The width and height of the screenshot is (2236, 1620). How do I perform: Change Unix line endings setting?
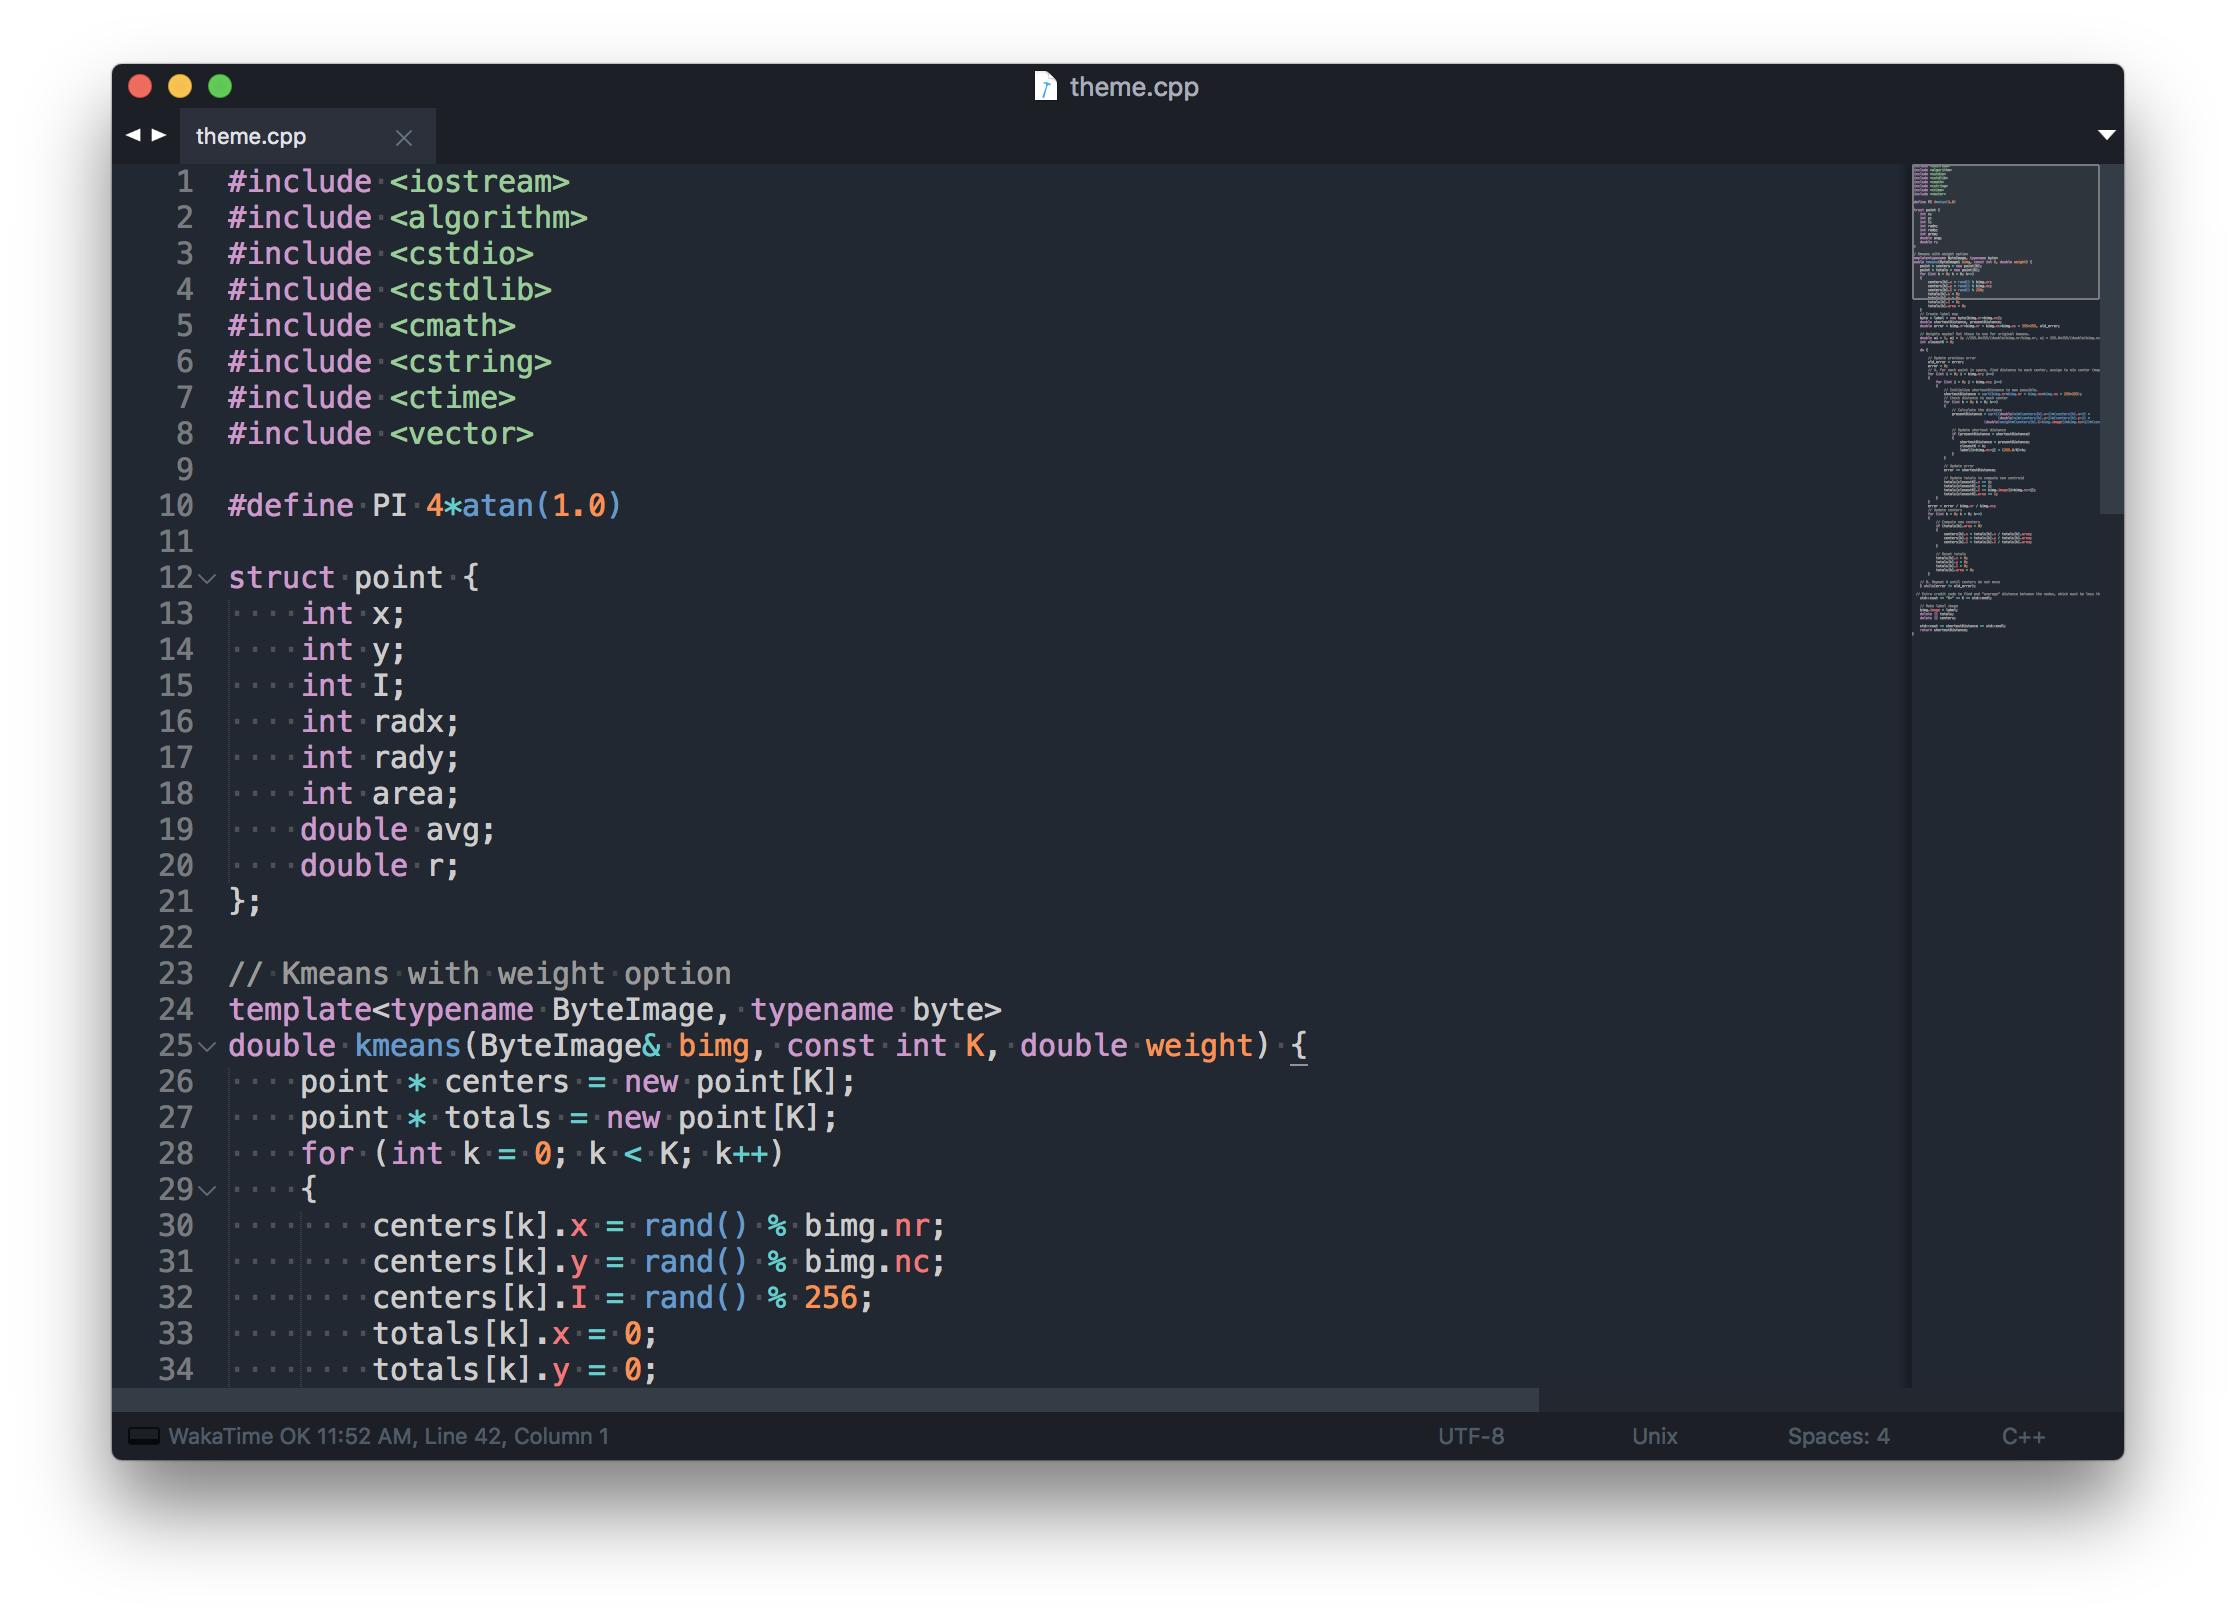pos(1654,1436)
